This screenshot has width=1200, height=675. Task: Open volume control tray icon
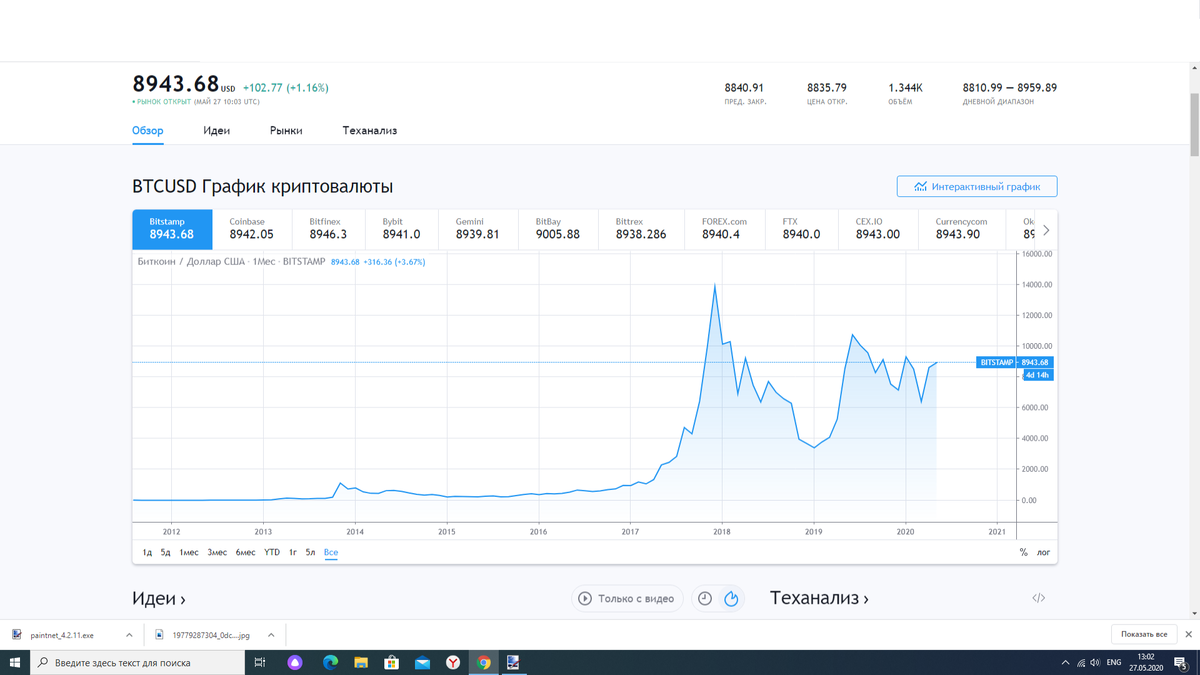click(x=1096, y=662)
